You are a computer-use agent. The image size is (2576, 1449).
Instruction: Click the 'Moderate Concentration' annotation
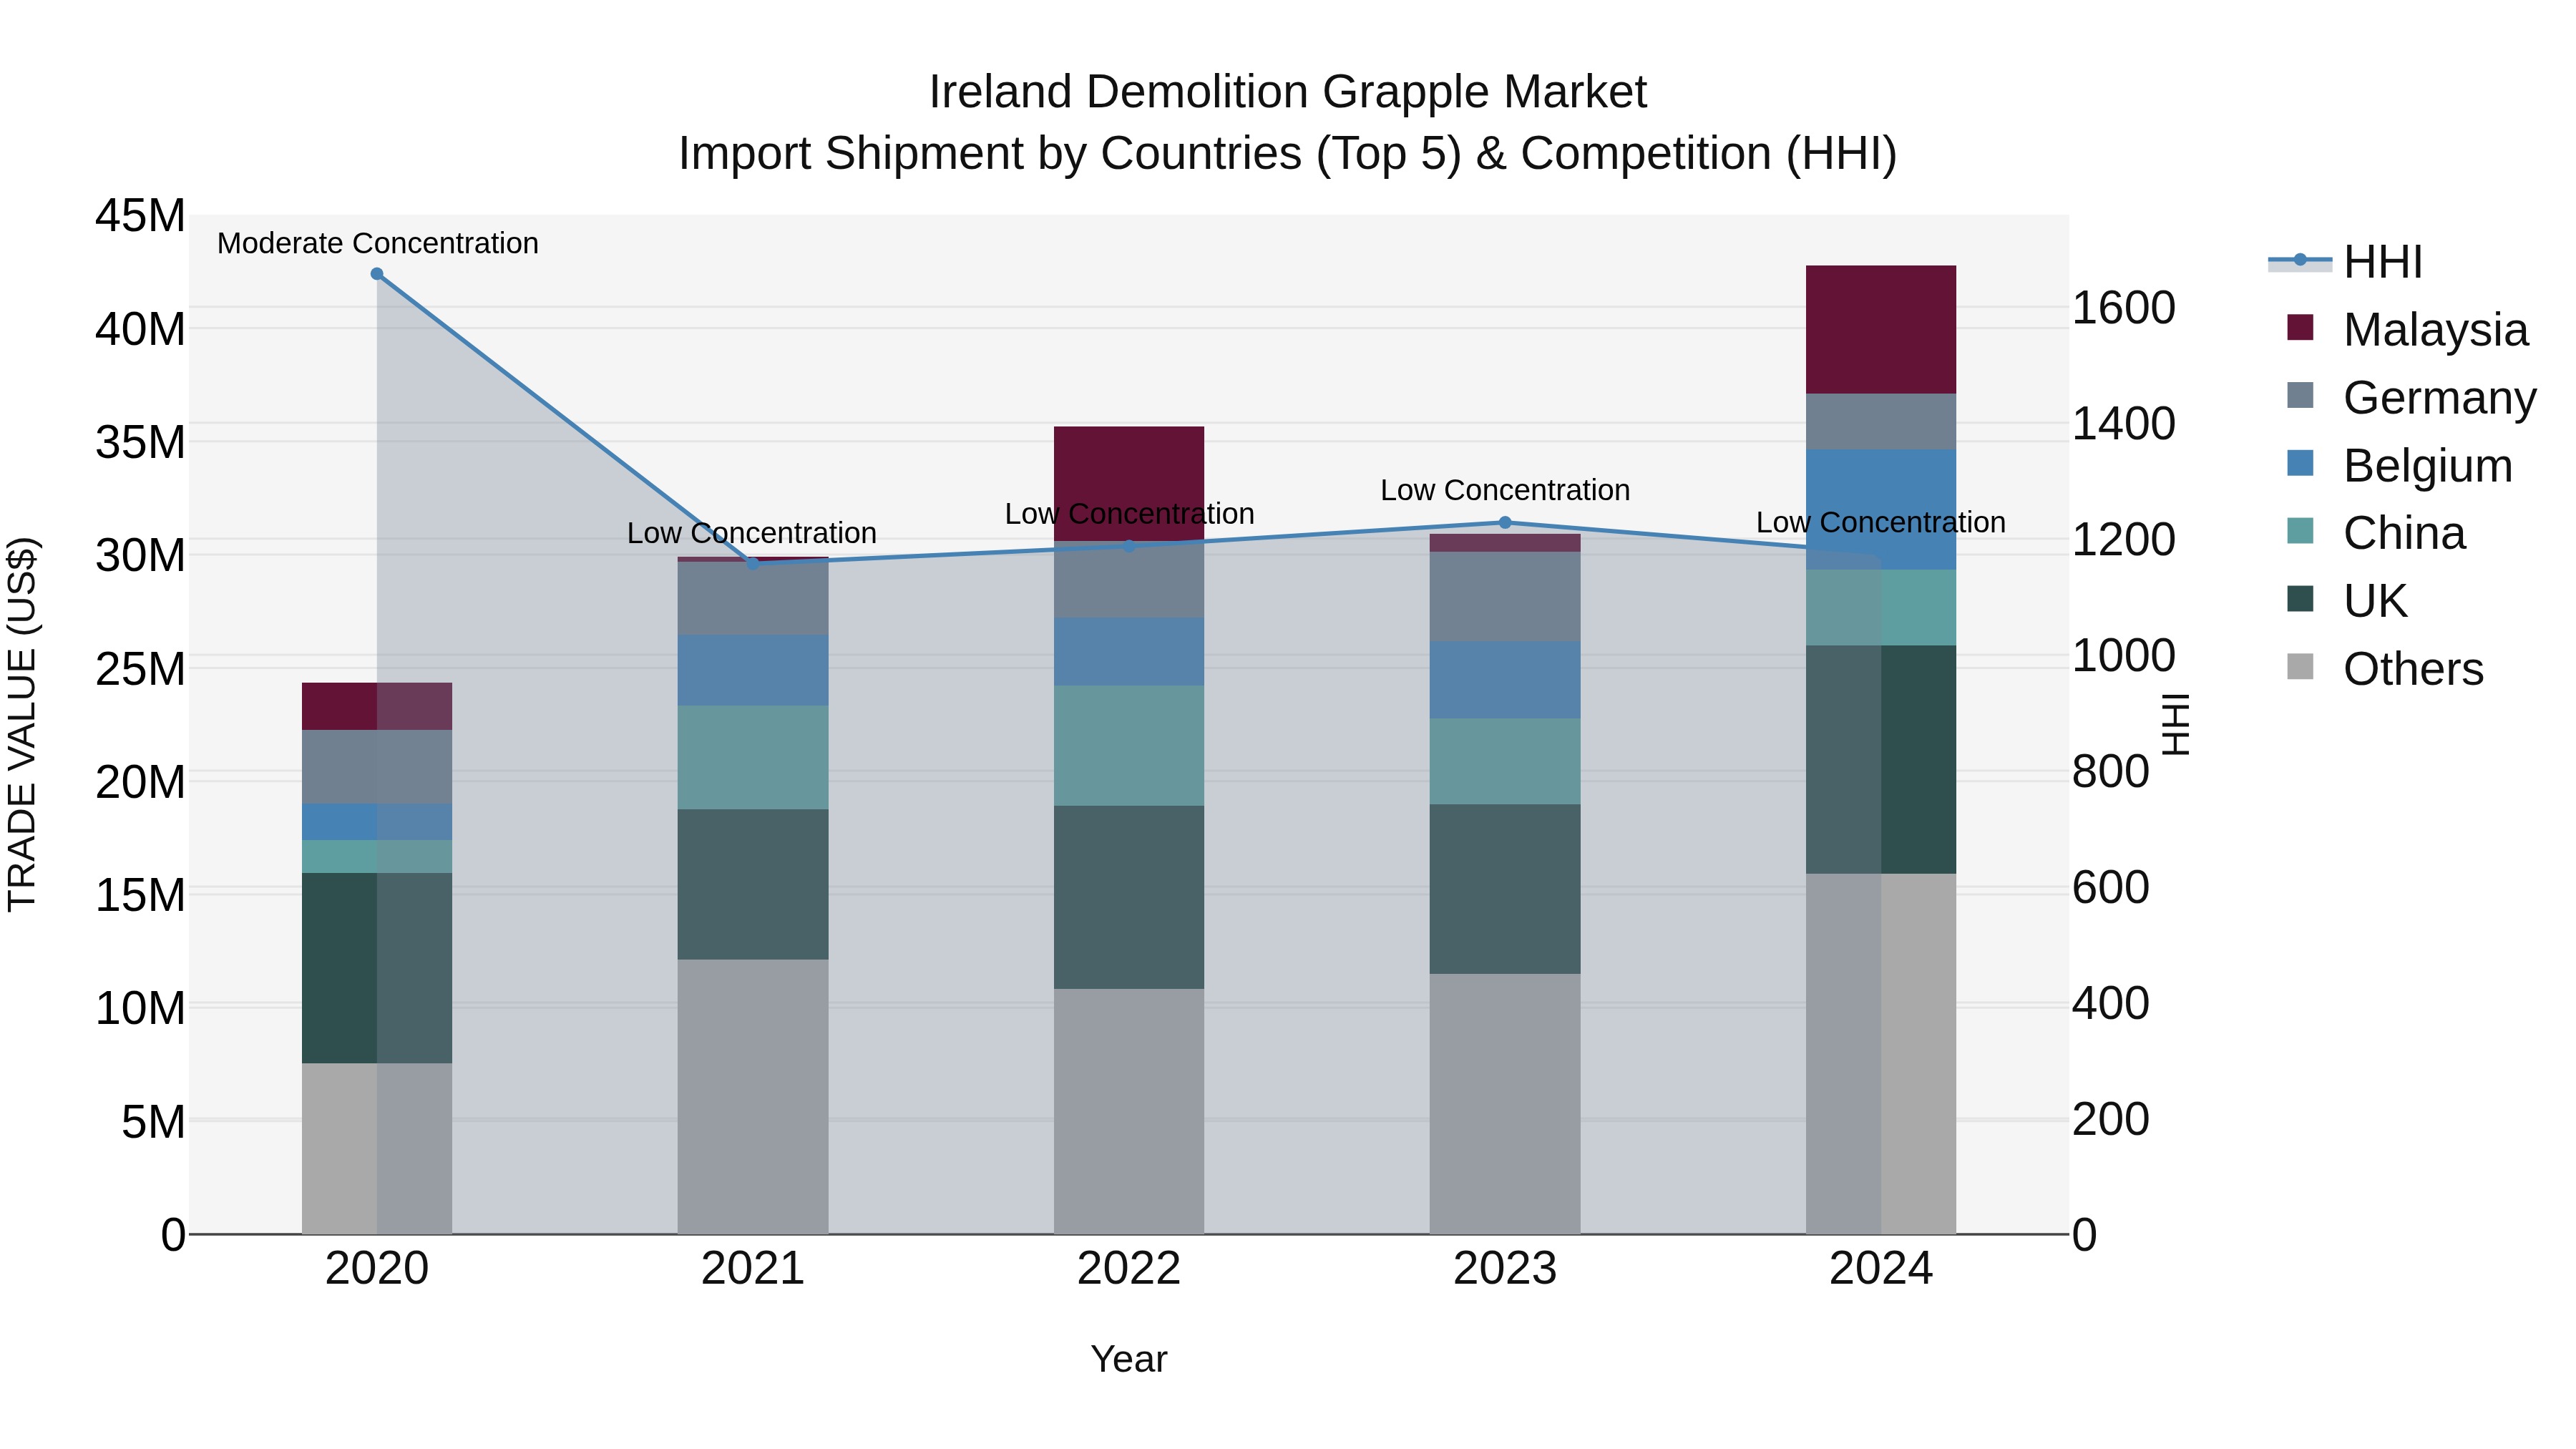pyautogui.click(x=378, y=243)
